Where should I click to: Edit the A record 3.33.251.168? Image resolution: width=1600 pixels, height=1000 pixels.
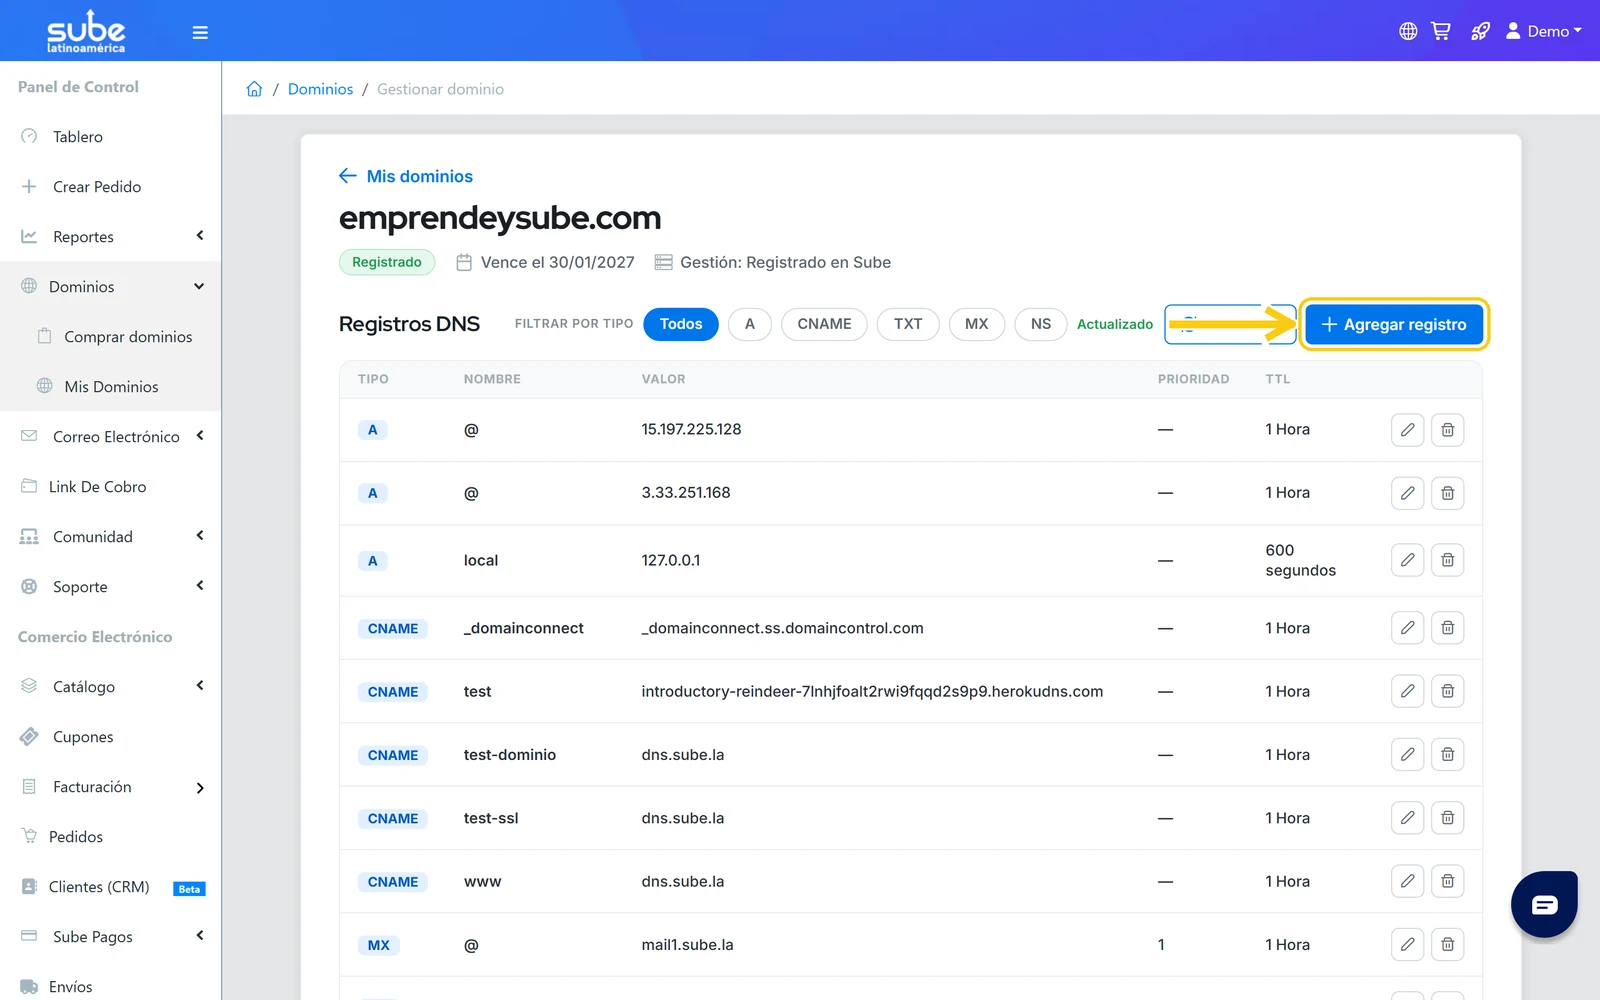[1407, 493]
